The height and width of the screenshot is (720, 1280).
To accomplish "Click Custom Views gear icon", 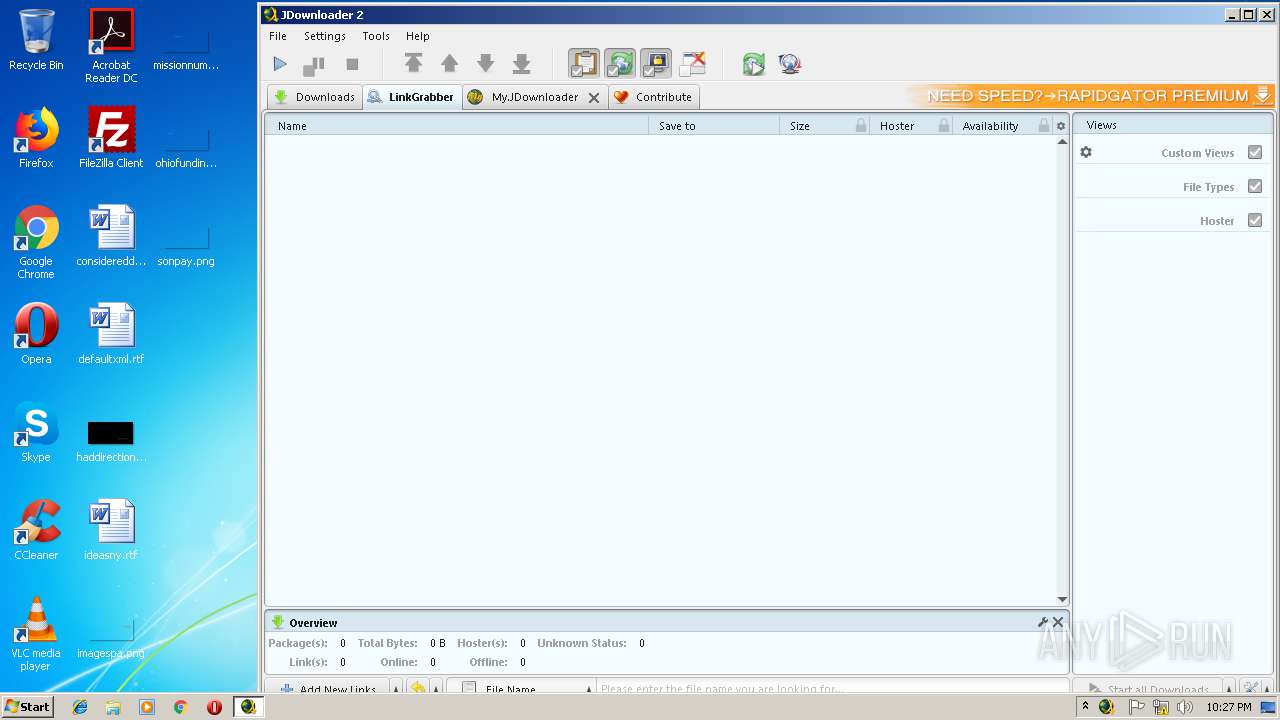I will tap(1086, 153).
